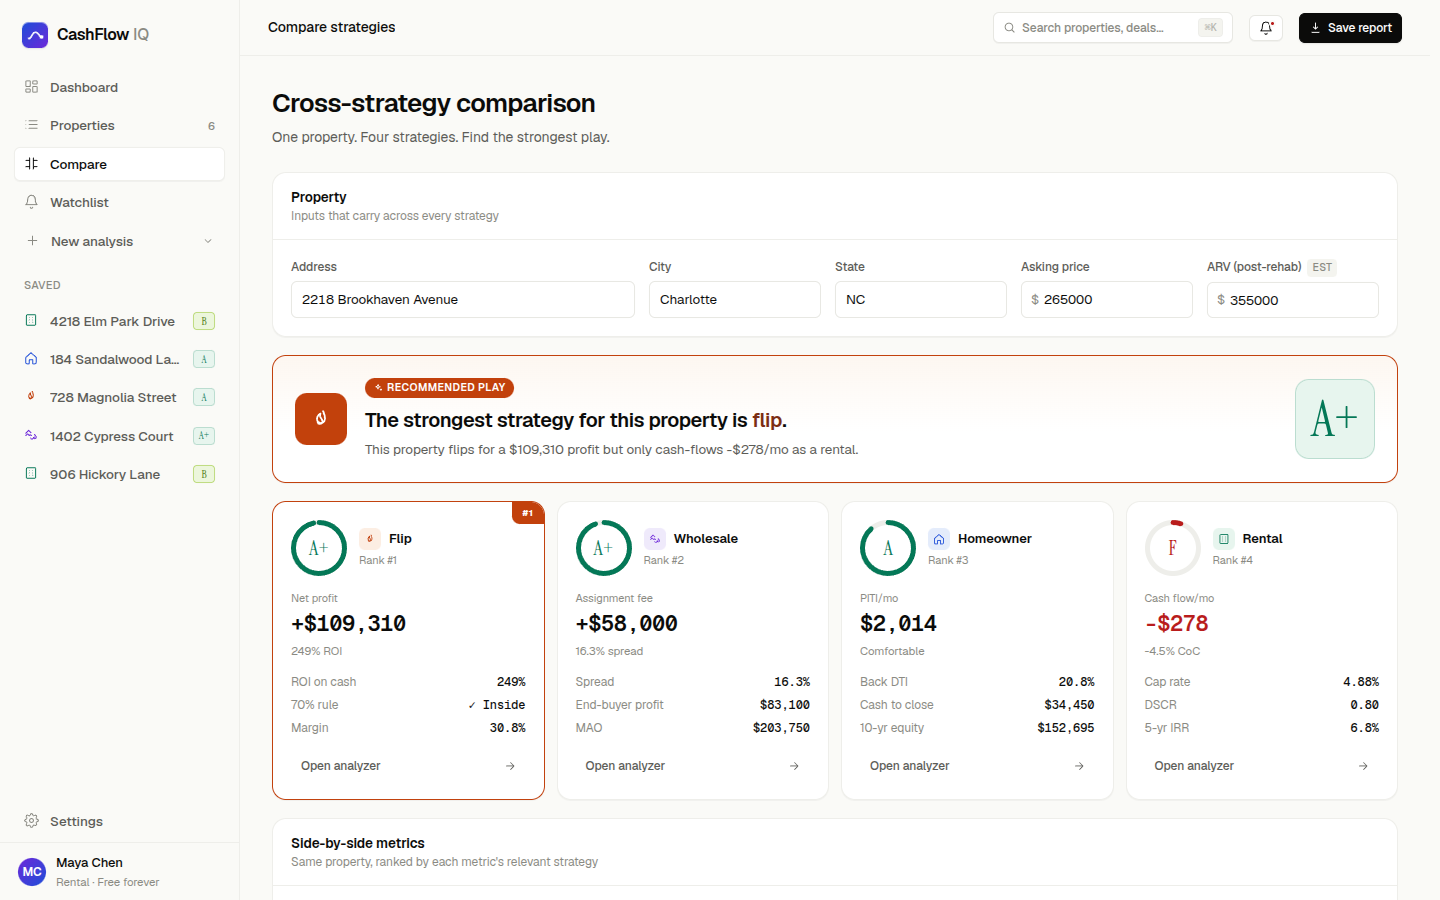Click the CashFlow IQ logo icon
The height and width of the screenshot is (900, 1440).
click(35, 35)
